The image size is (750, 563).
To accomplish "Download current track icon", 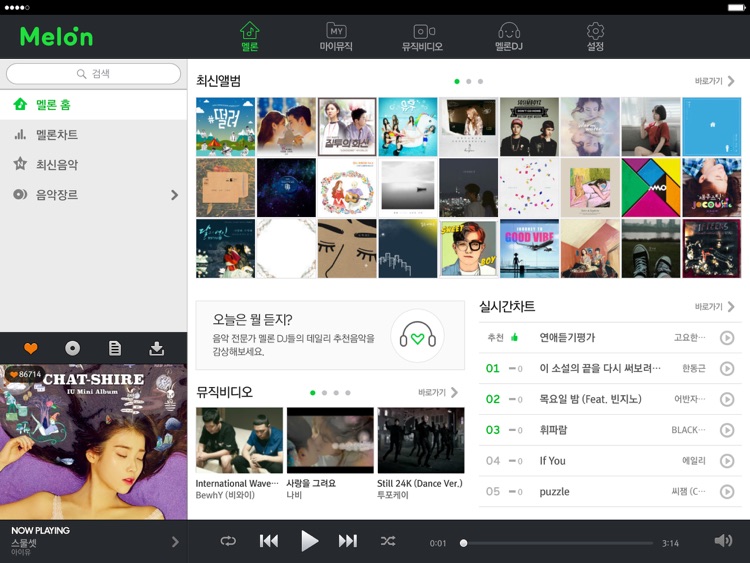I will [x=156, y=348].
